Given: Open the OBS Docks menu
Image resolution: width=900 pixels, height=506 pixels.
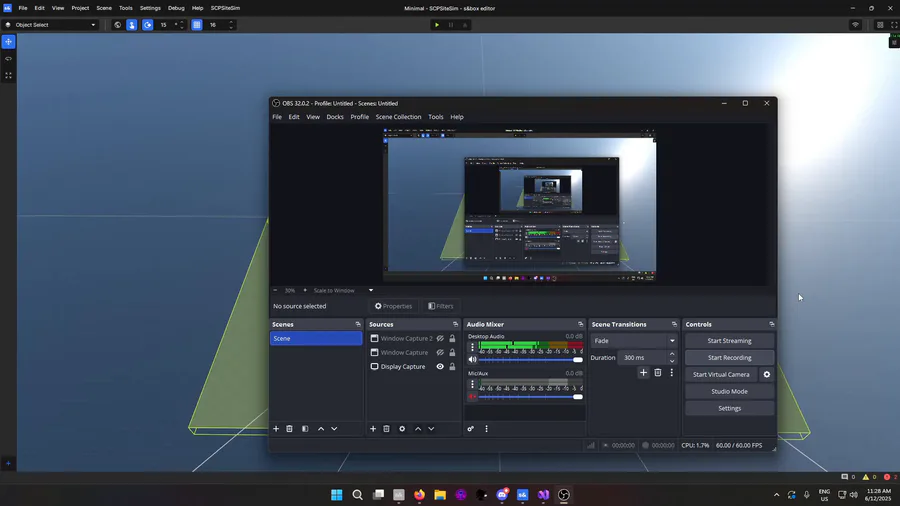Looking at the screenshot, I should tap(335, 117).
